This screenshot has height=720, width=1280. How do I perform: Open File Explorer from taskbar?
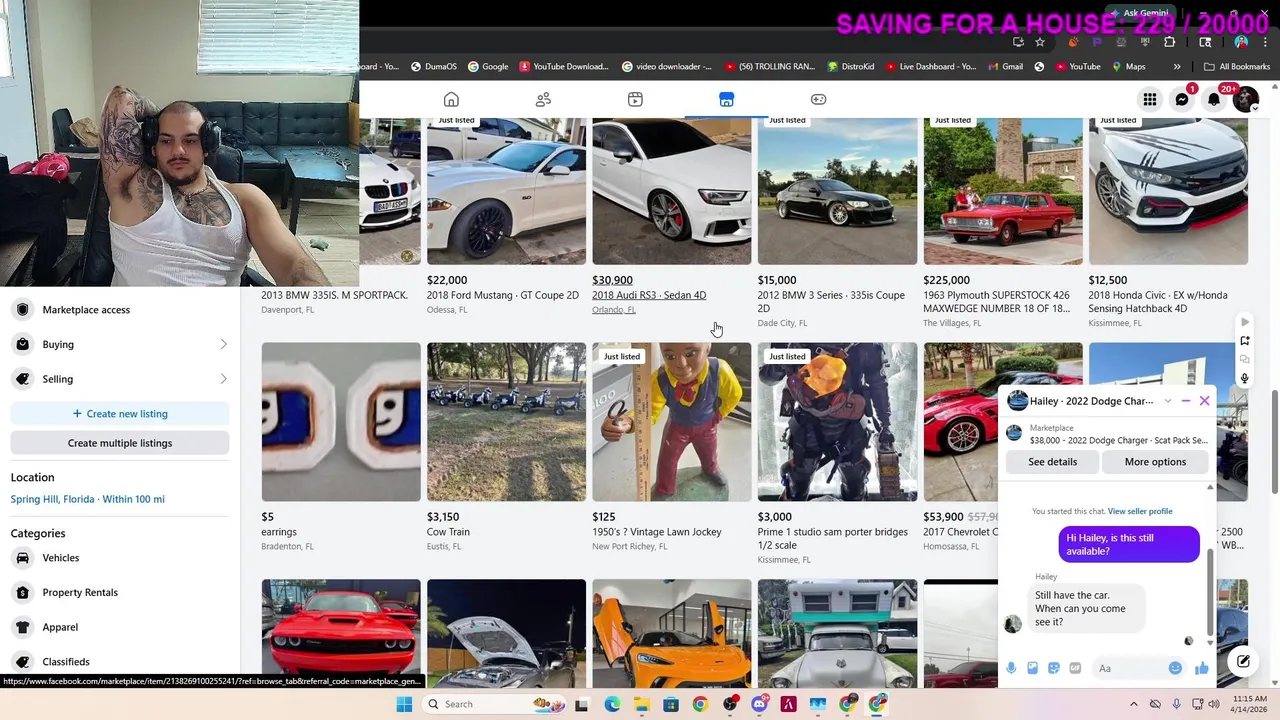click(641, 704)
